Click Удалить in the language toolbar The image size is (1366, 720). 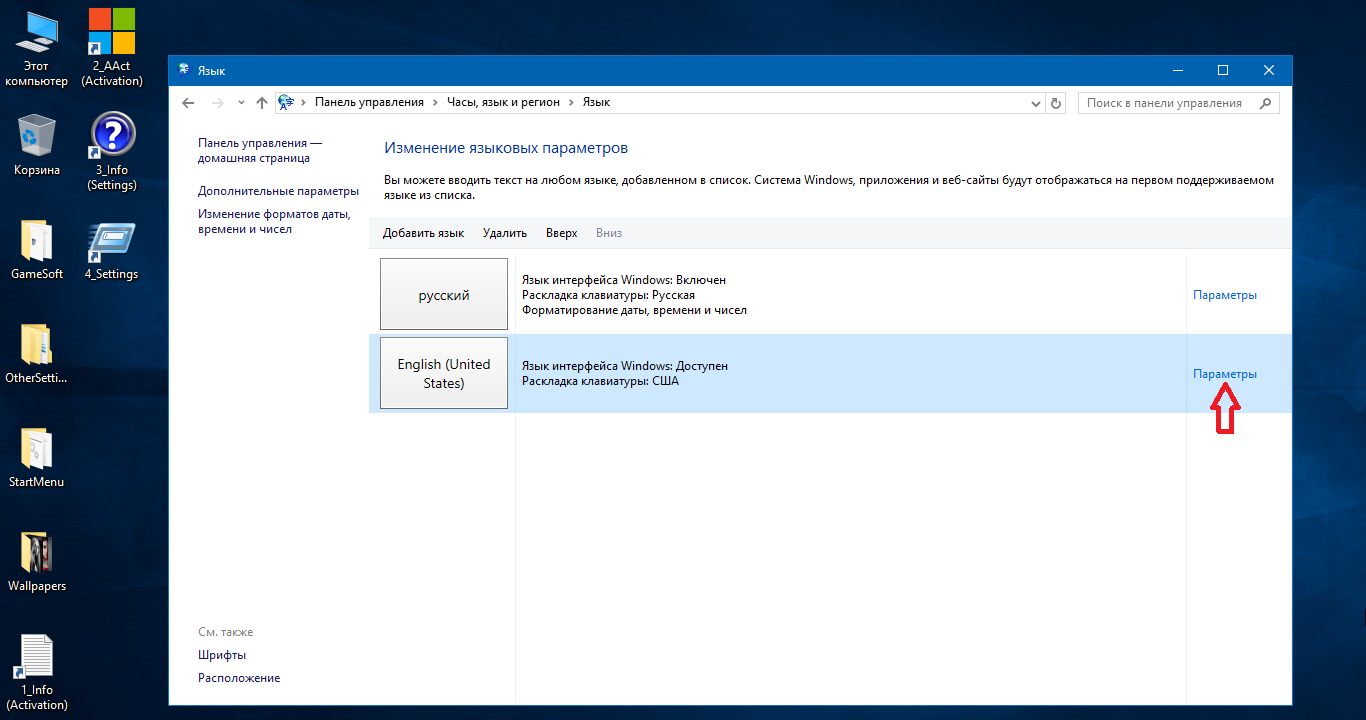point(504,233)
